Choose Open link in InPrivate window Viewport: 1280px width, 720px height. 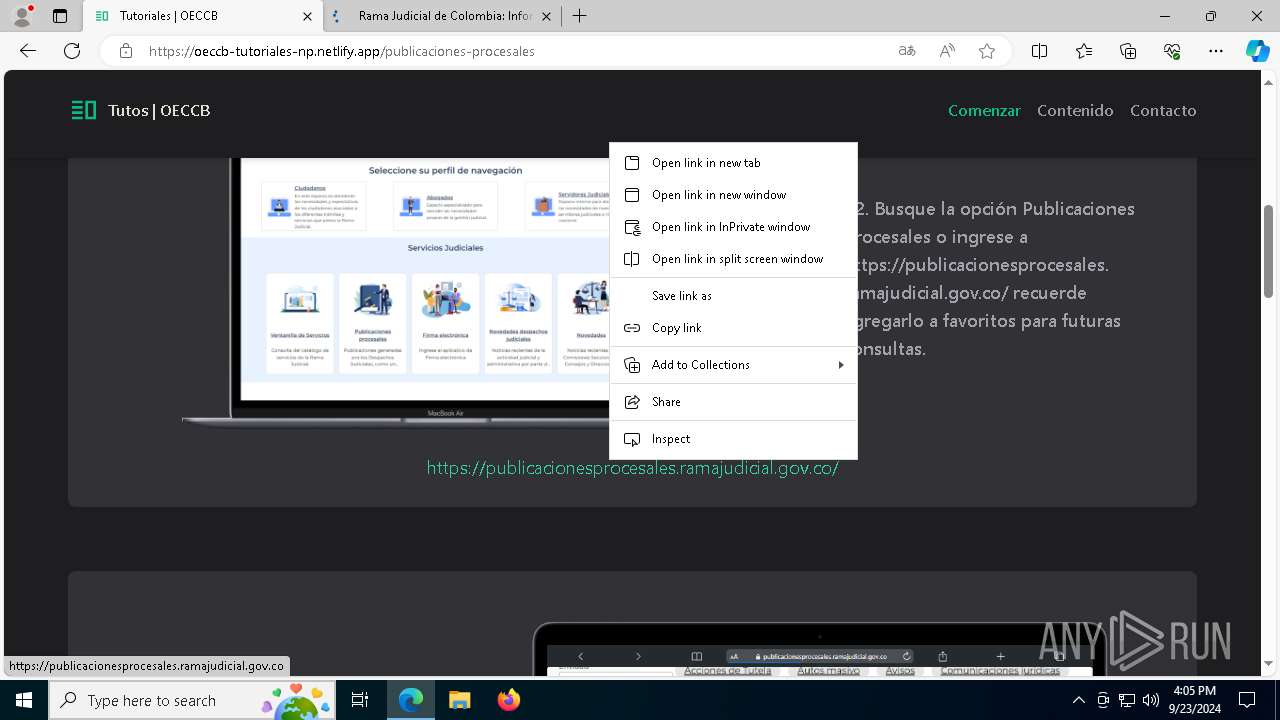[733, 227]
